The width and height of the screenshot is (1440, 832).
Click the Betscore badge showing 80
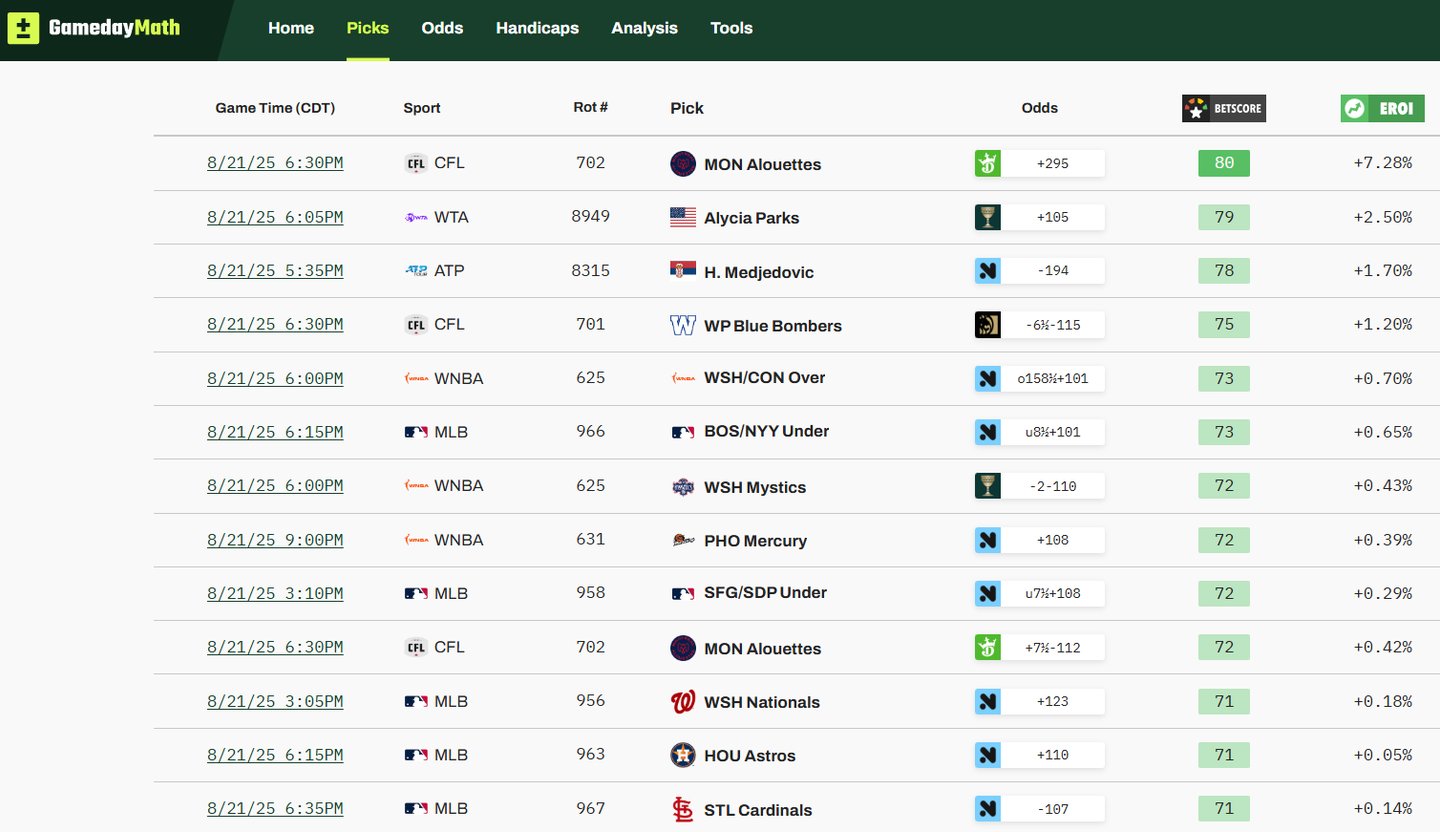[1224, 163]
